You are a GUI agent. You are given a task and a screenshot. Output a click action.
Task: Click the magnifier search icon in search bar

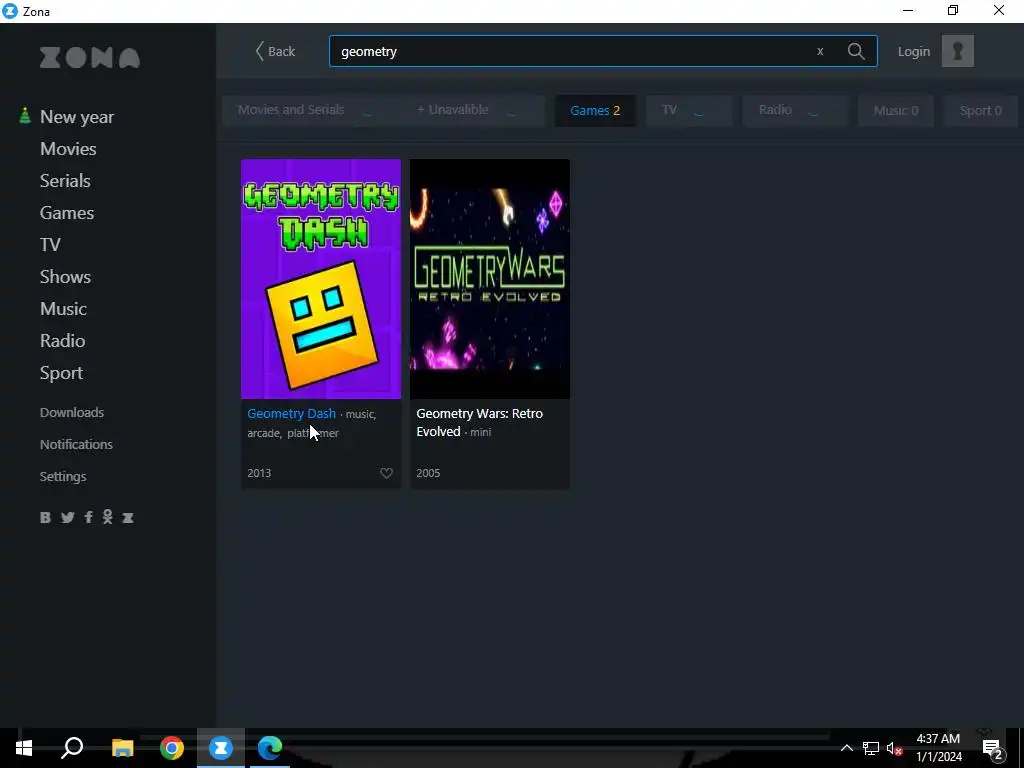856,51
